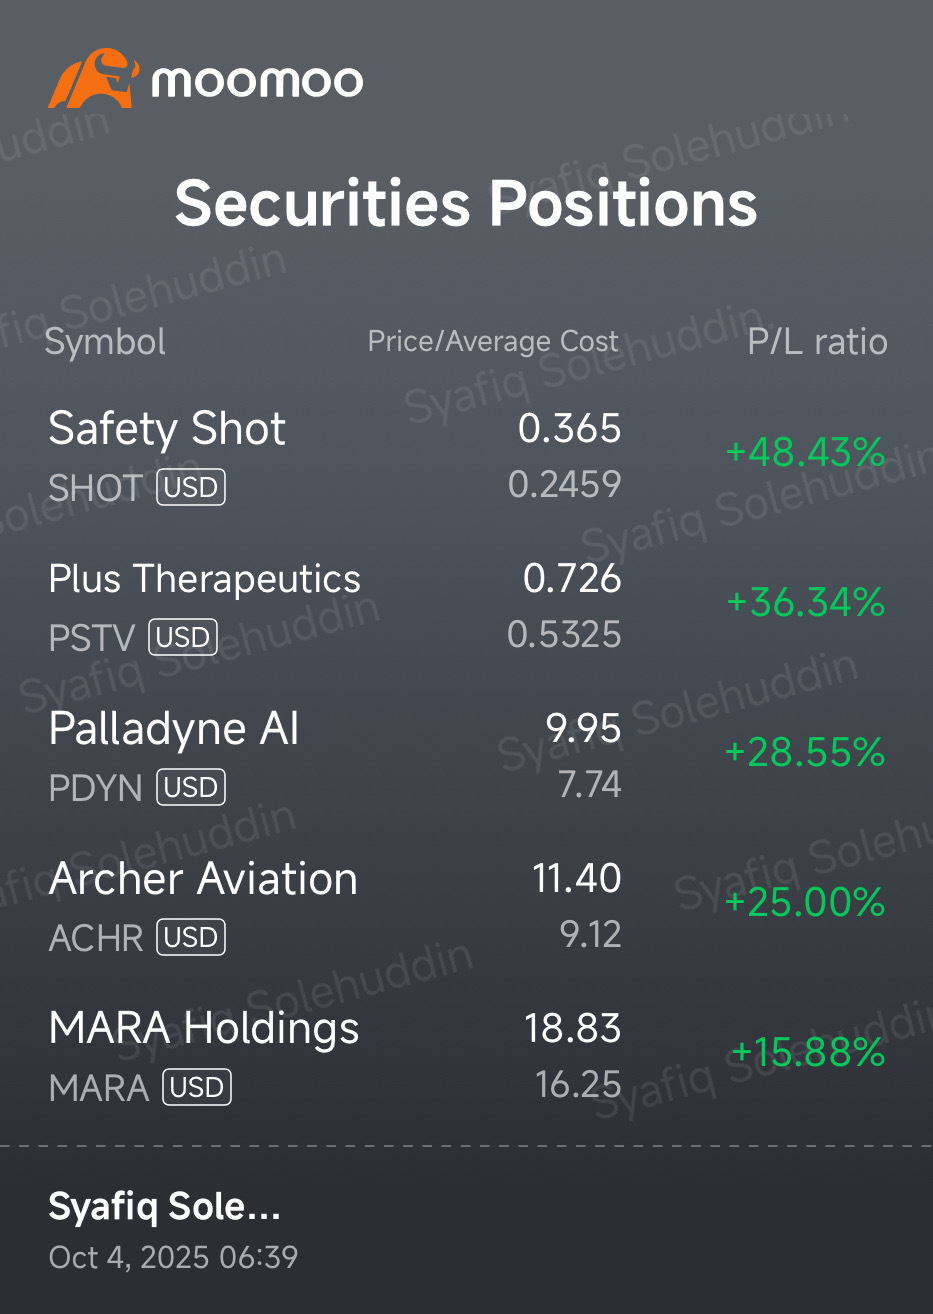This screenshot has width=933, height=1314.
Task: Click the USD badge beside PSTV
Action: point(183,637)
